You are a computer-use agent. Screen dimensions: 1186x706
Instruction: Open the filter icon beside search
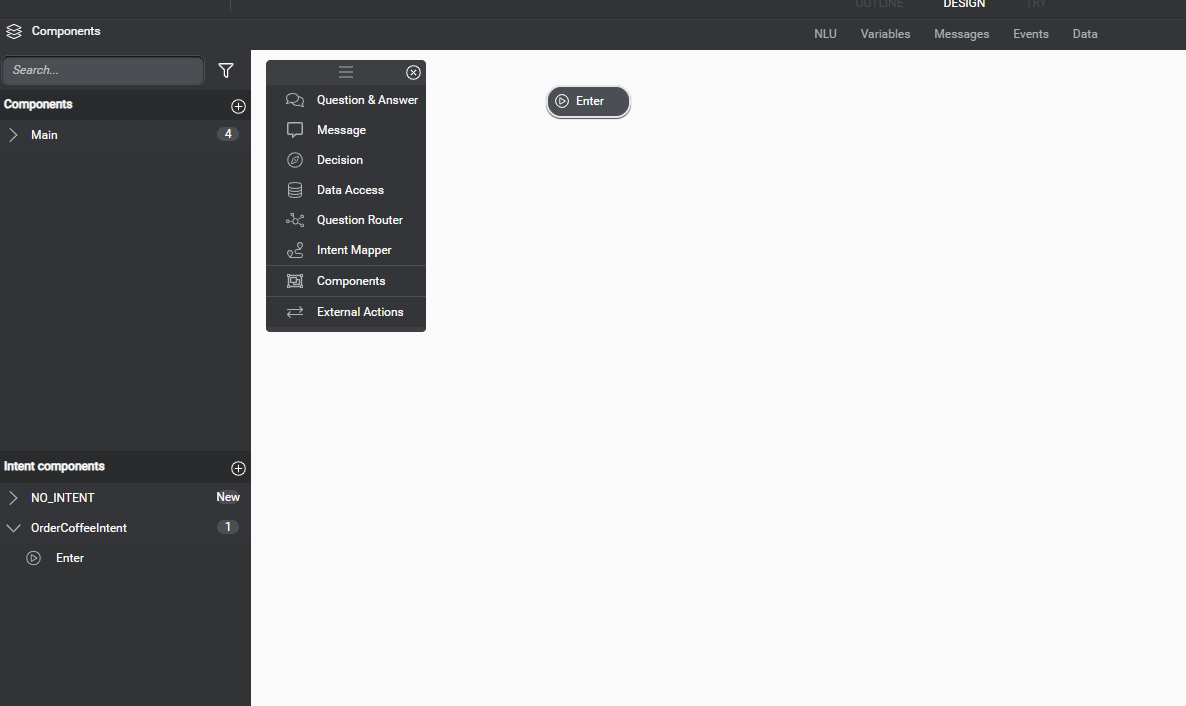(226, 70)
